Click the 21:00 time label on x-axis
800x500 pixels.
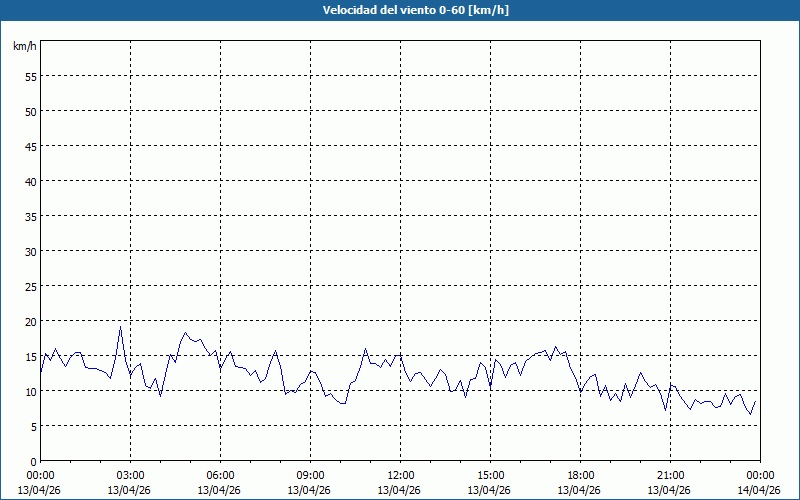[670, 475]
